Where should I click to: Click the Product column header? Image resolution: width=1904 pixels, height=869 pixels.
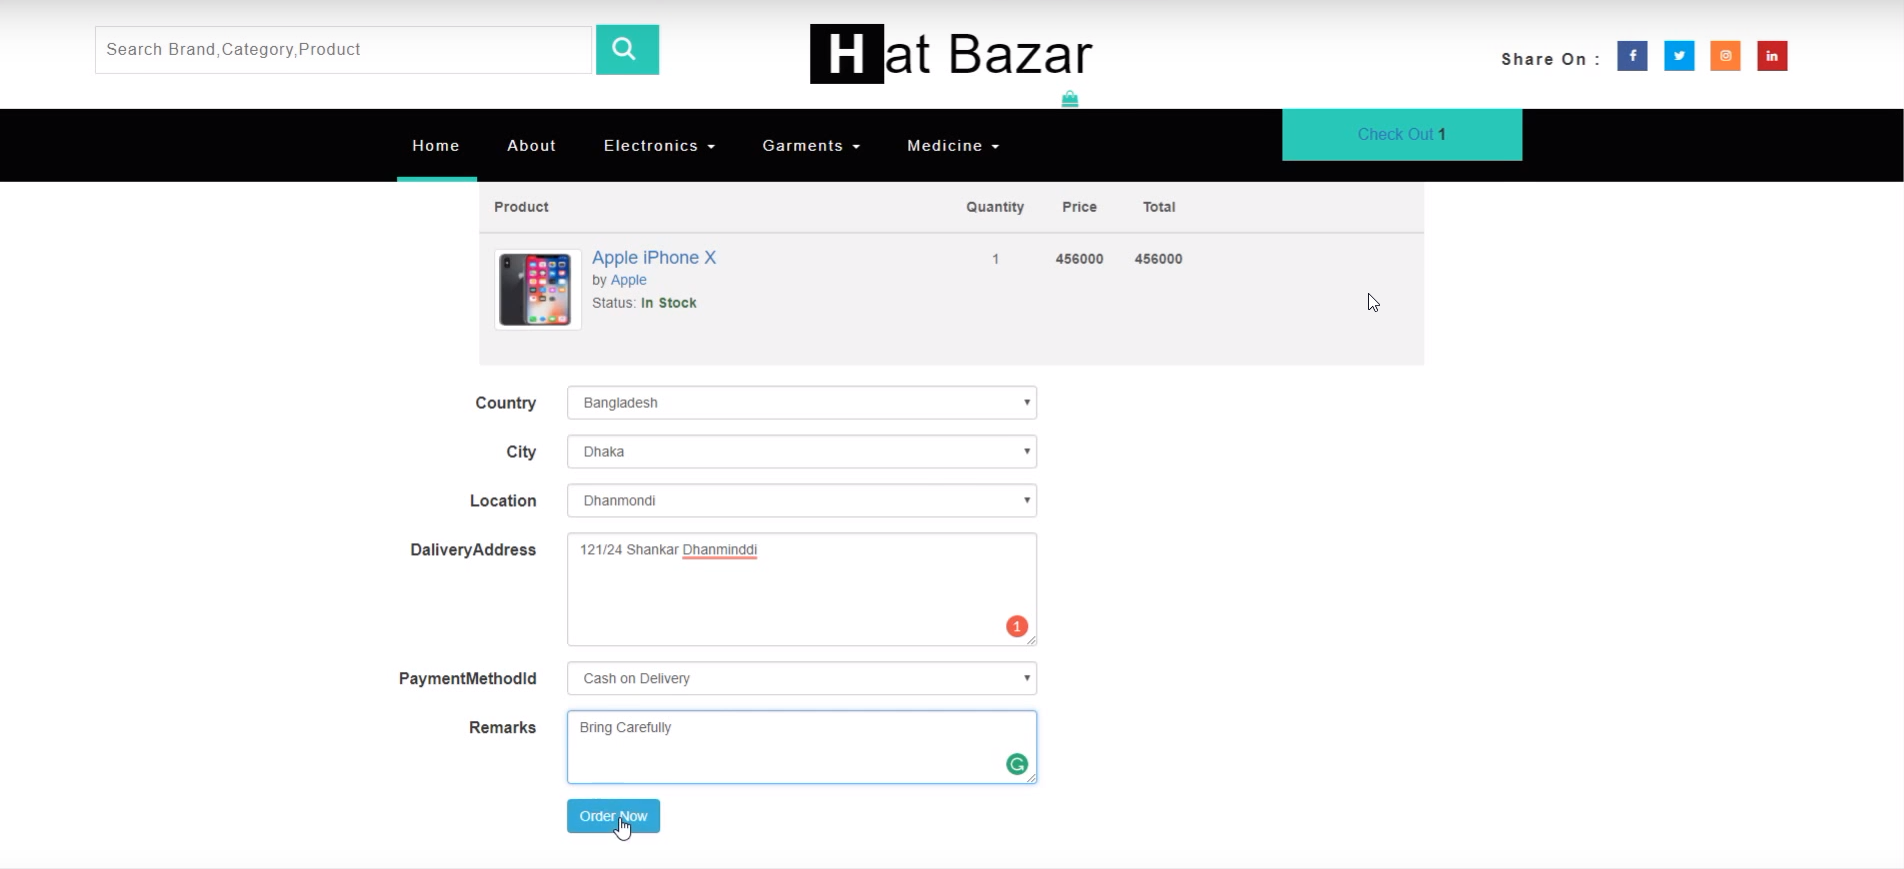pyautogui.click(x=521, y=207)
